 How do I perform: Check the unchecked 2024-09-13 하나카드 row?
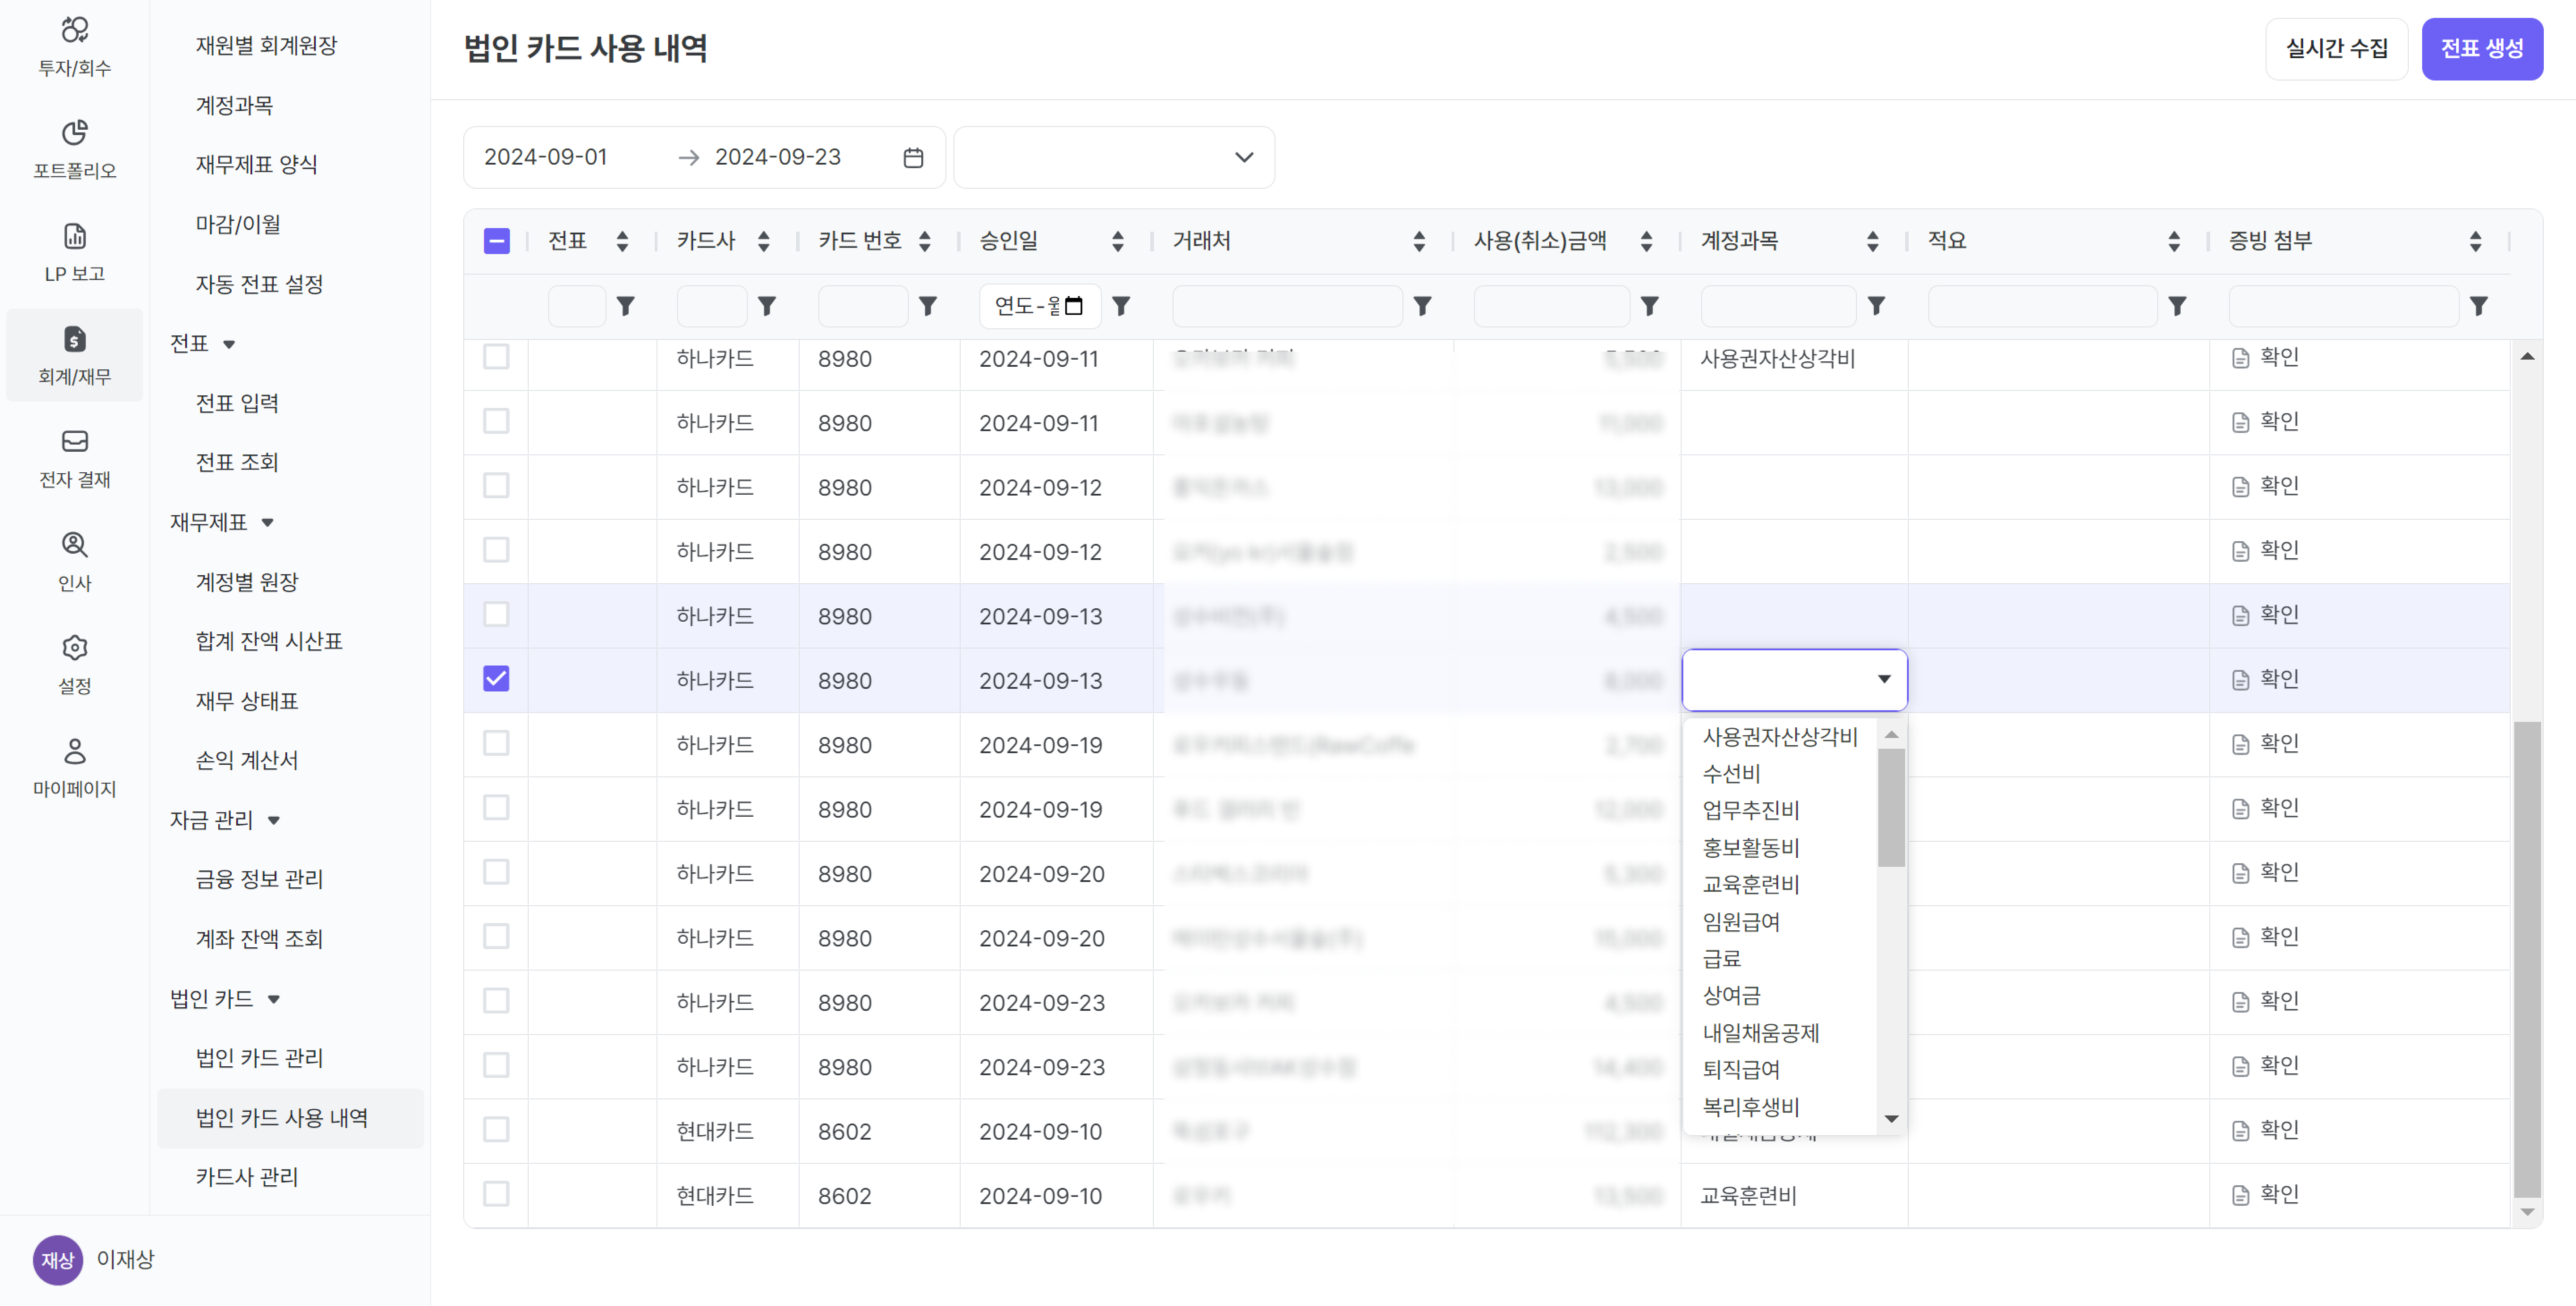point(496,614)
